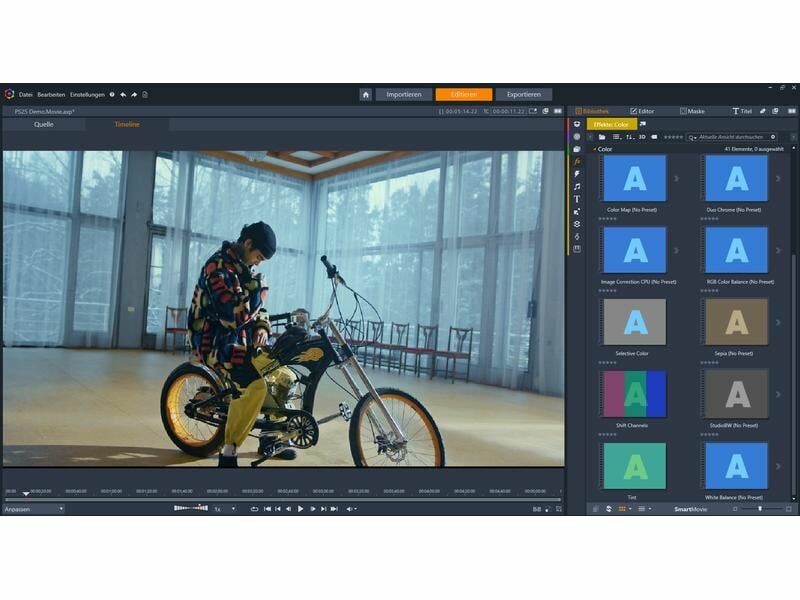The width and height of the screenshot is (800, 600).
Task: Undo the last action with the back arrow
Action: (x=123, y=94)
